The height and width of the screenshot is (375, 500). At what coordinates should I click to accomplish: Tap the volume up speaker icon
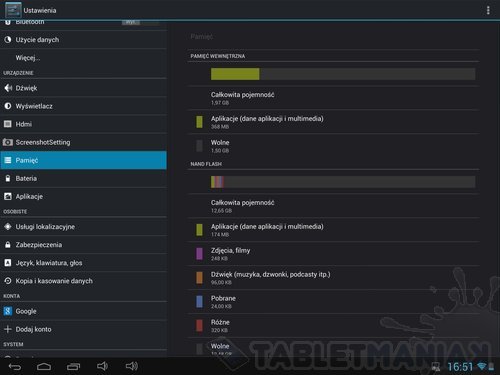[x=132, y=366]
